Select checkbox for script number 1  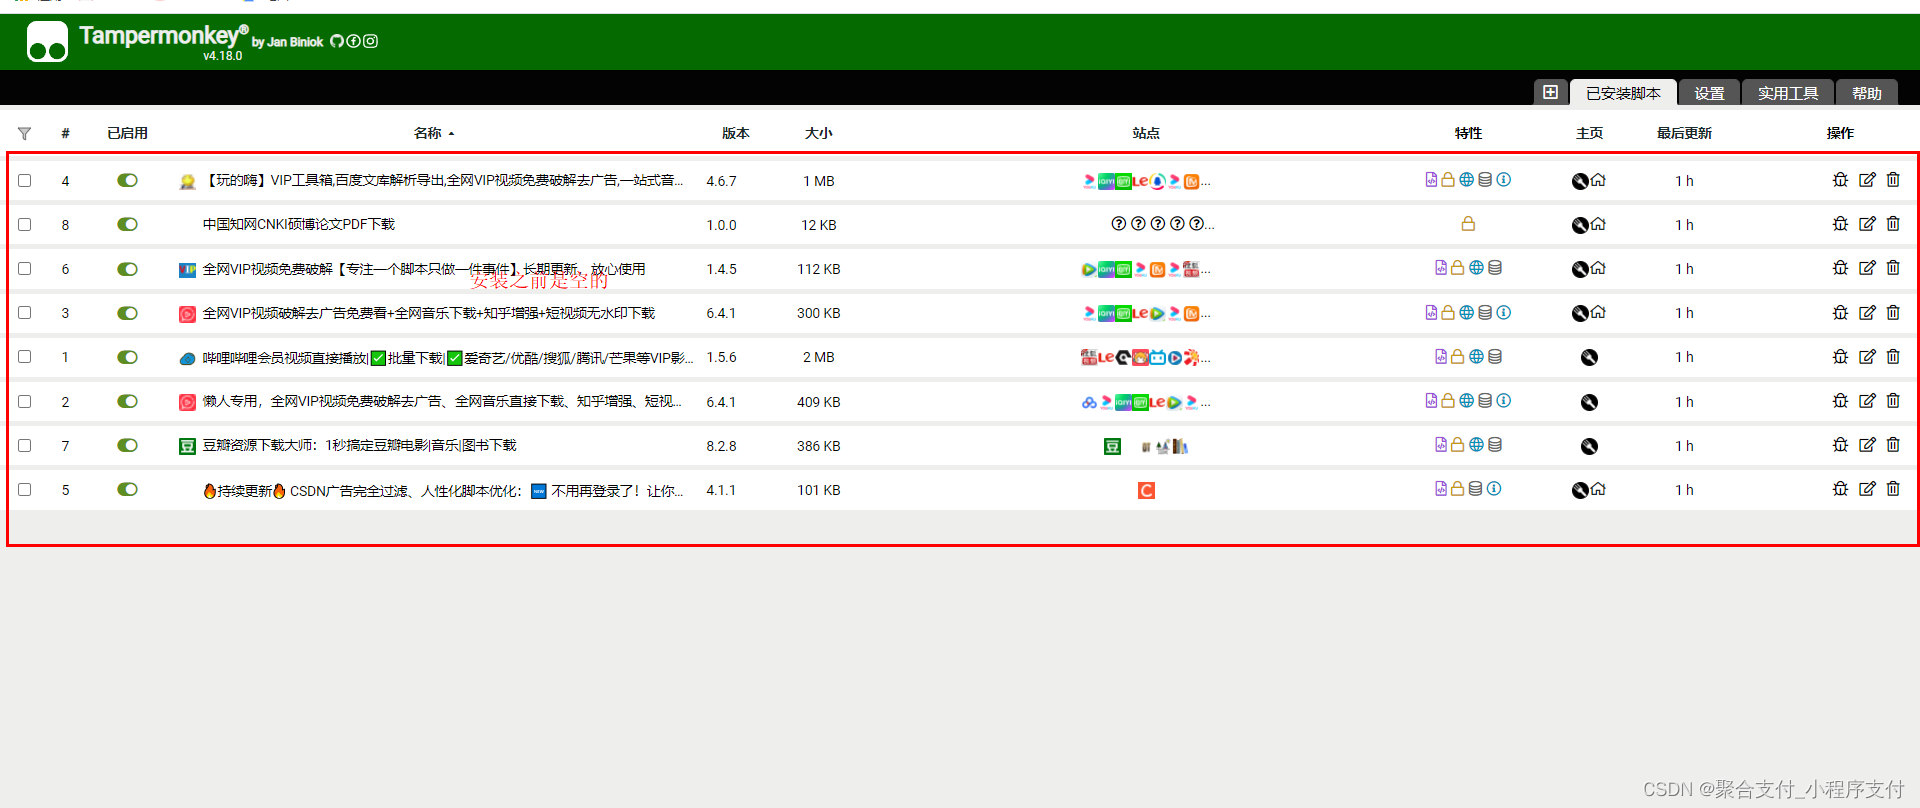pos(24,357)
